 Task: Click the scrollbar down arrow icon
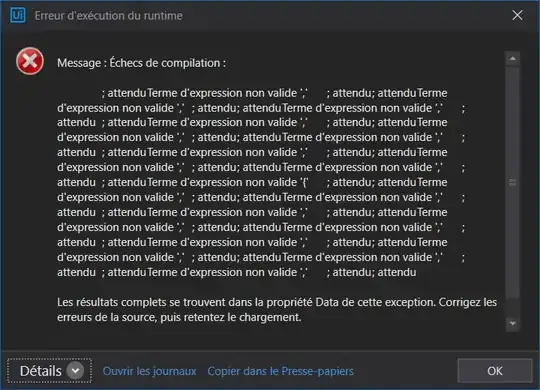pos(512,323)
